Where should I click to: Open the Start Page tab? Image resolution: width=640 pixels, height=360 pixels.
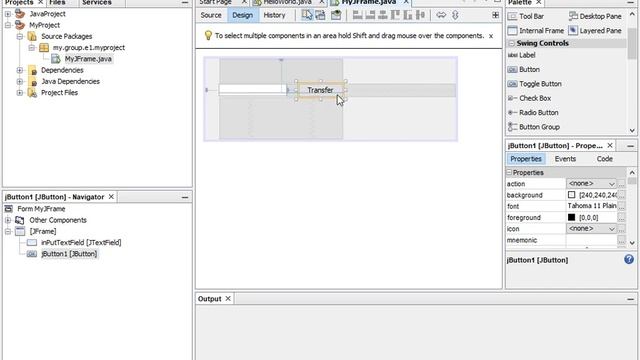[216, 2]
